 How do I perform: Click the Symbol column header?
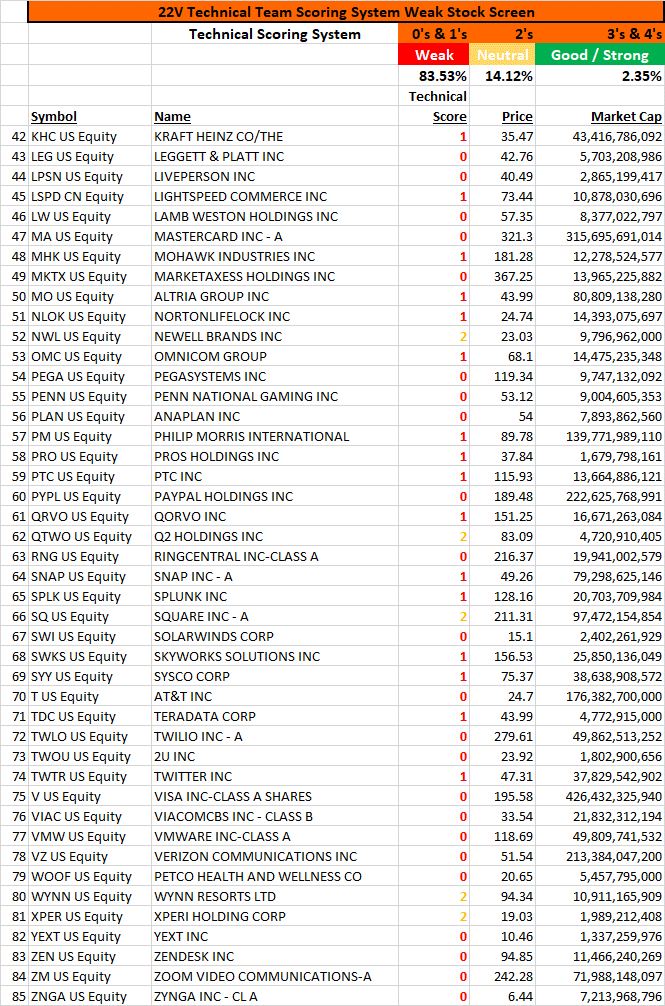(x=54, y=117)
